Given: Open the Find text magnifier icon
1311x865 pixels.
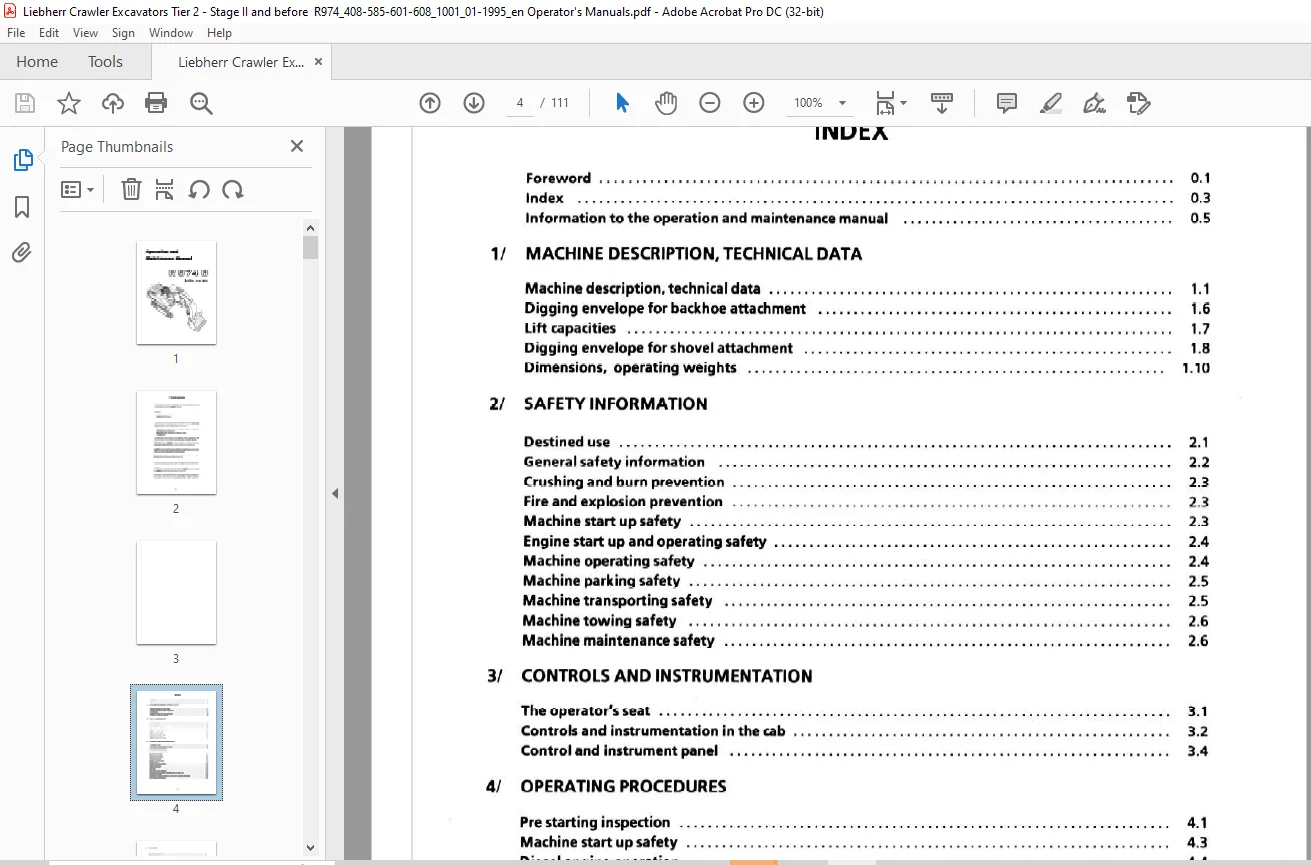Looking at the screenshot, I should (201, 103).
